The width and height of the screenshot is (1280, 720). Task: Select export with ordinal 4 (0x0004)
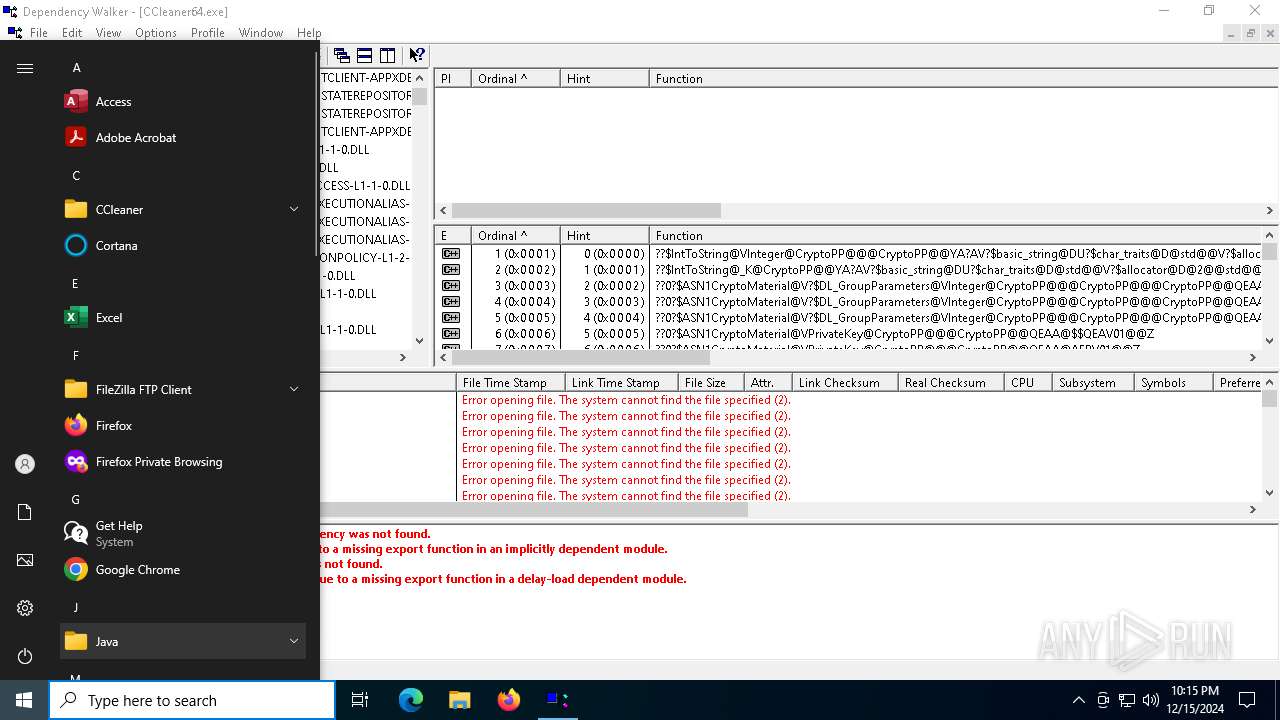(850, 301)
